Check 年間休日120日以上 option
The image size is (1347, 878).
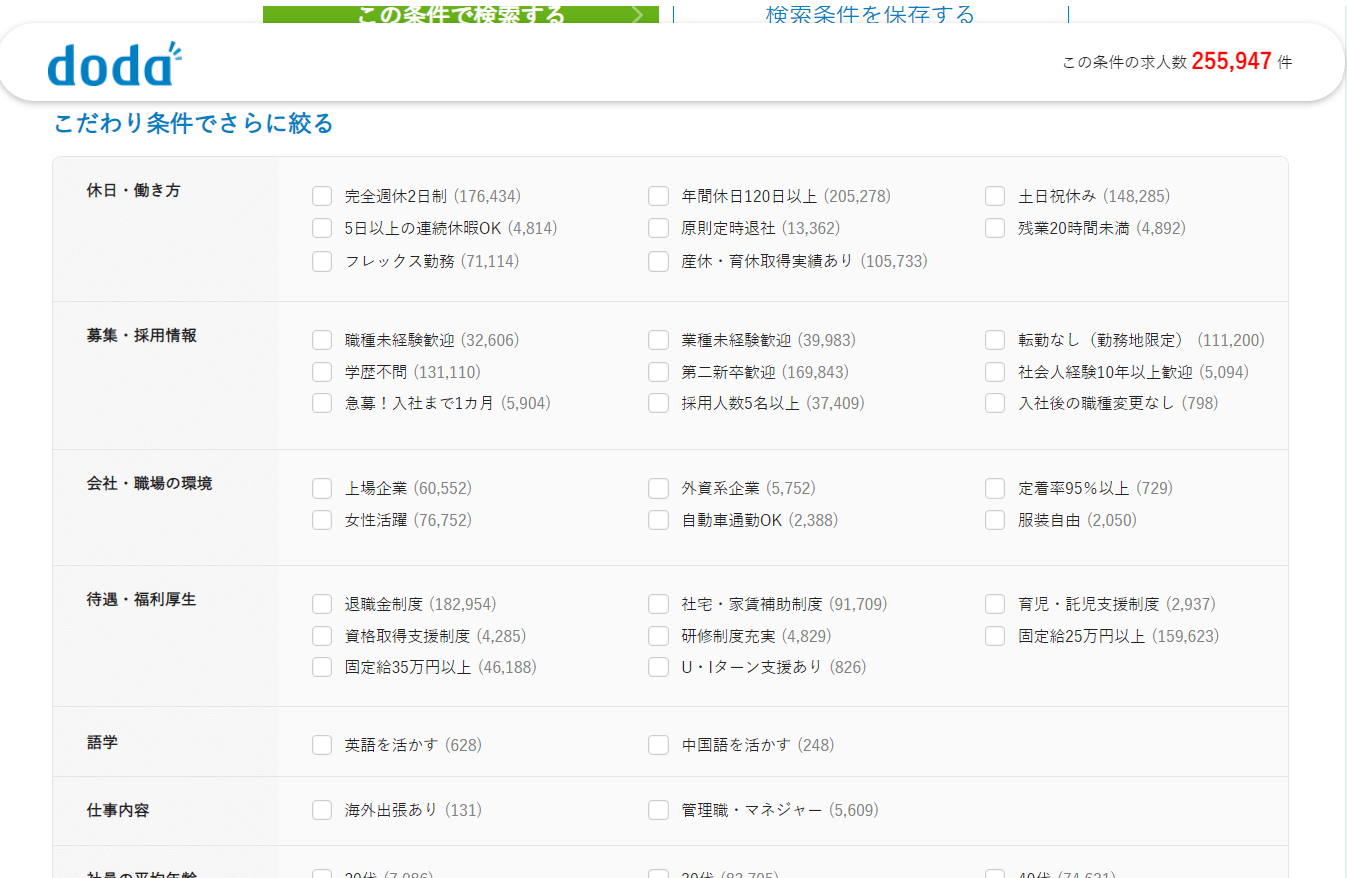click(x=658, y=196)
